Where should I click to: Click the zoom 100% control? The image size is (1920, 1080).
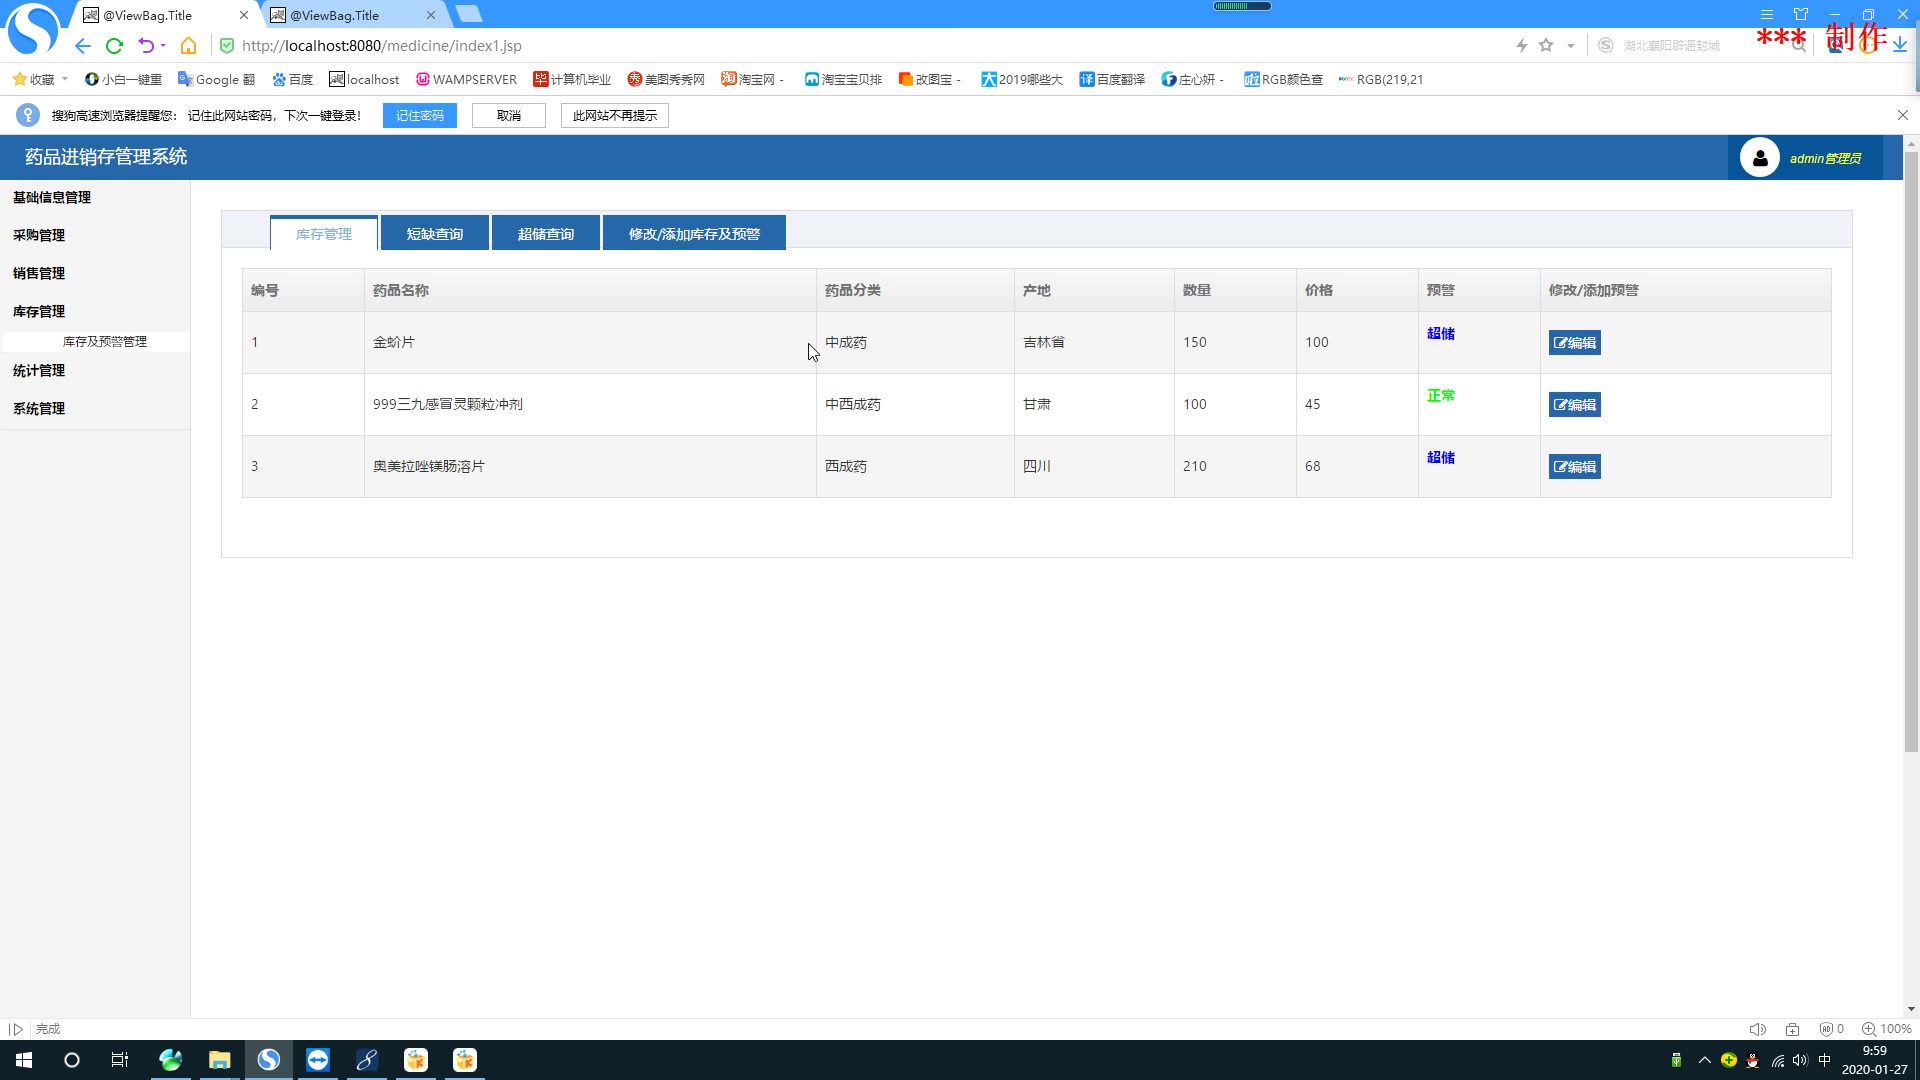tap(1886, 1029)
